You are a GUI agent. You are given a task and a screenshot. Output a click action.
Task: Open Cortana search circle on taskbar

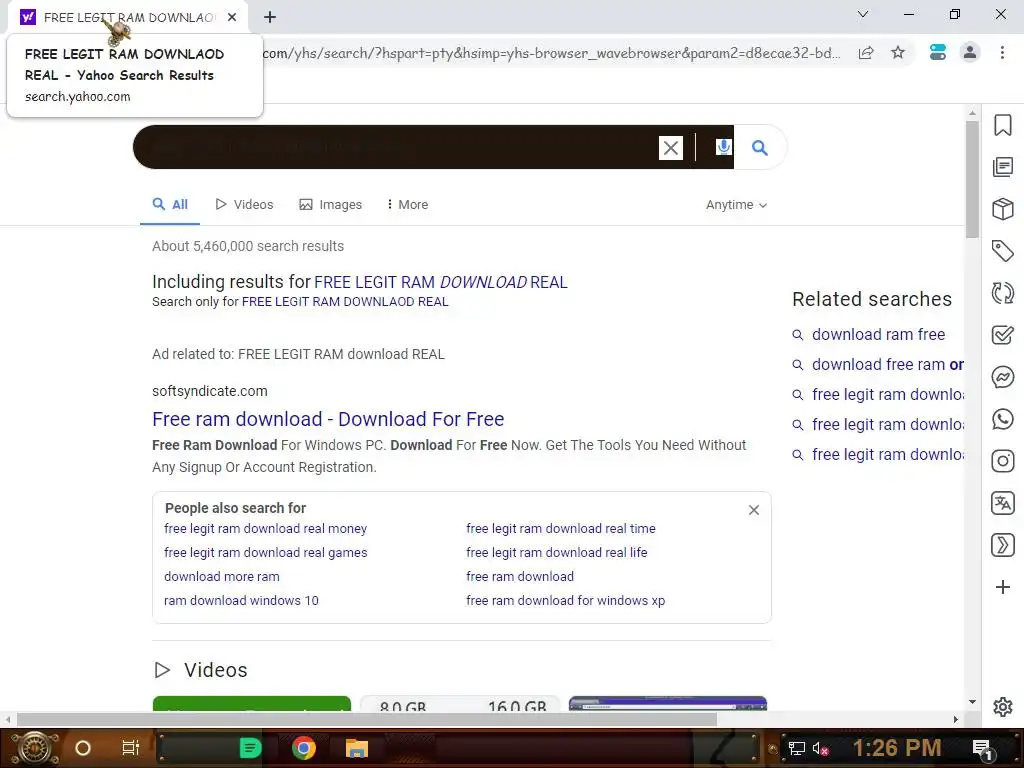click(83, 748)
